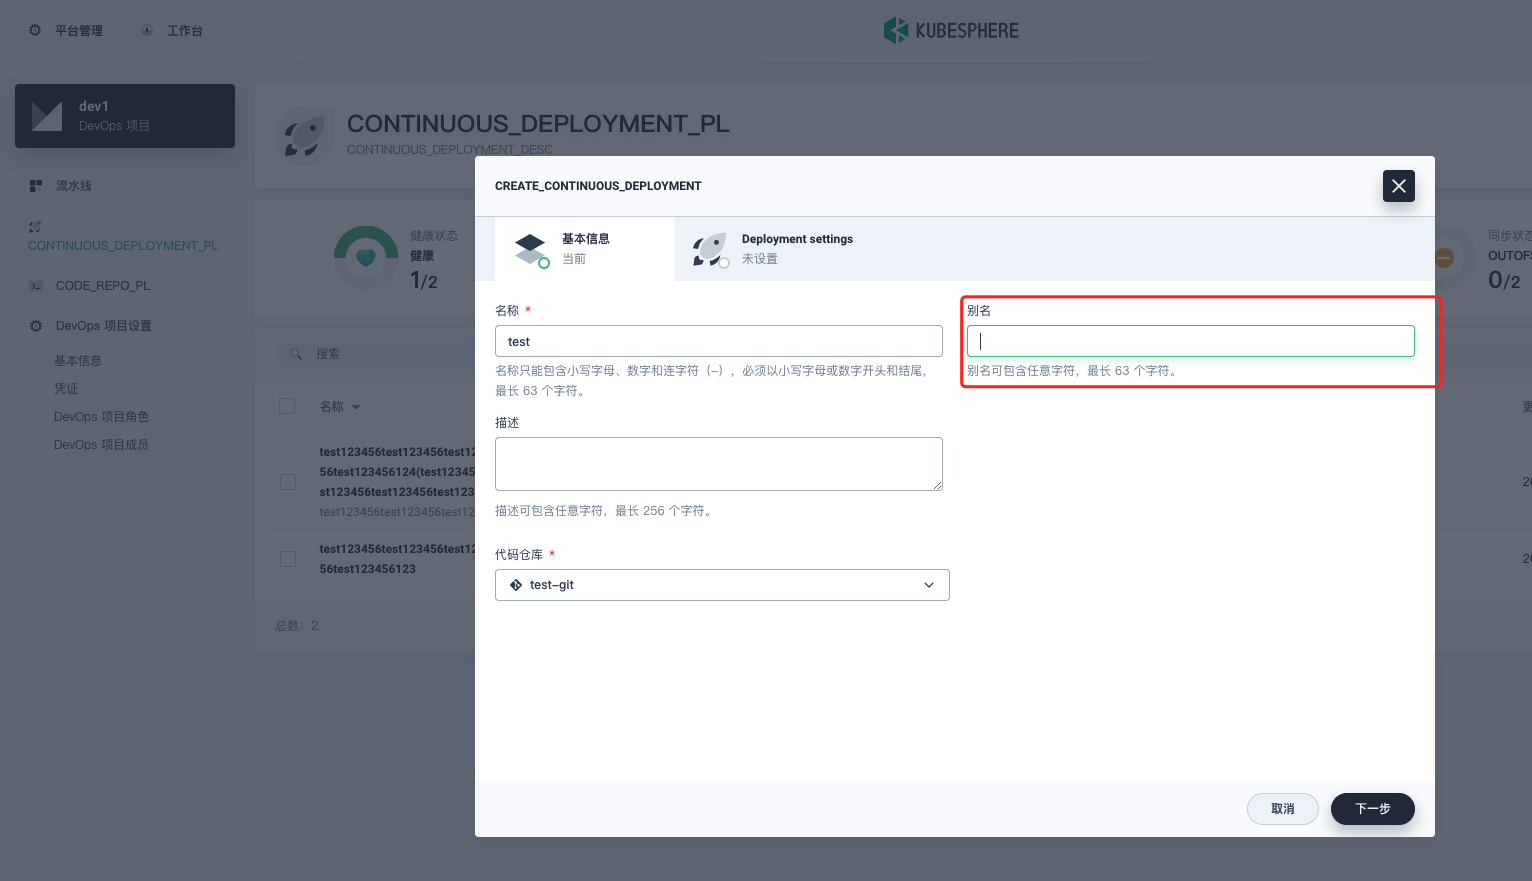Click the 工作台 icon in top bar
This screenshot has height=881, width=1532.
point(147,30)
